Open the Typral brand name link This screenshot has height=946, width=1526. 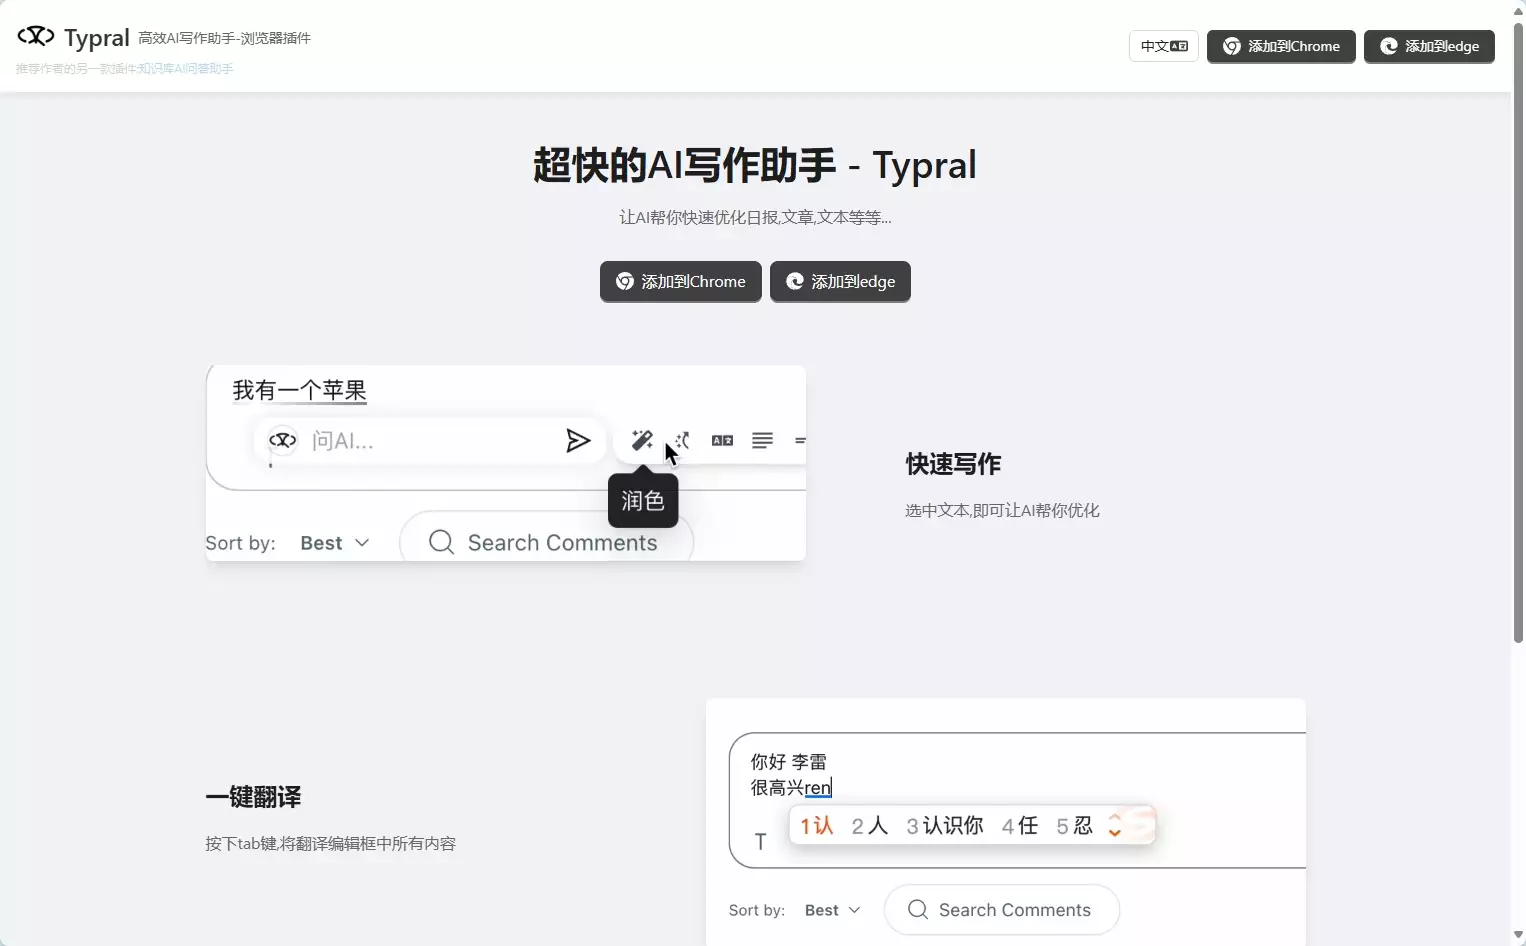coord(97,38)
